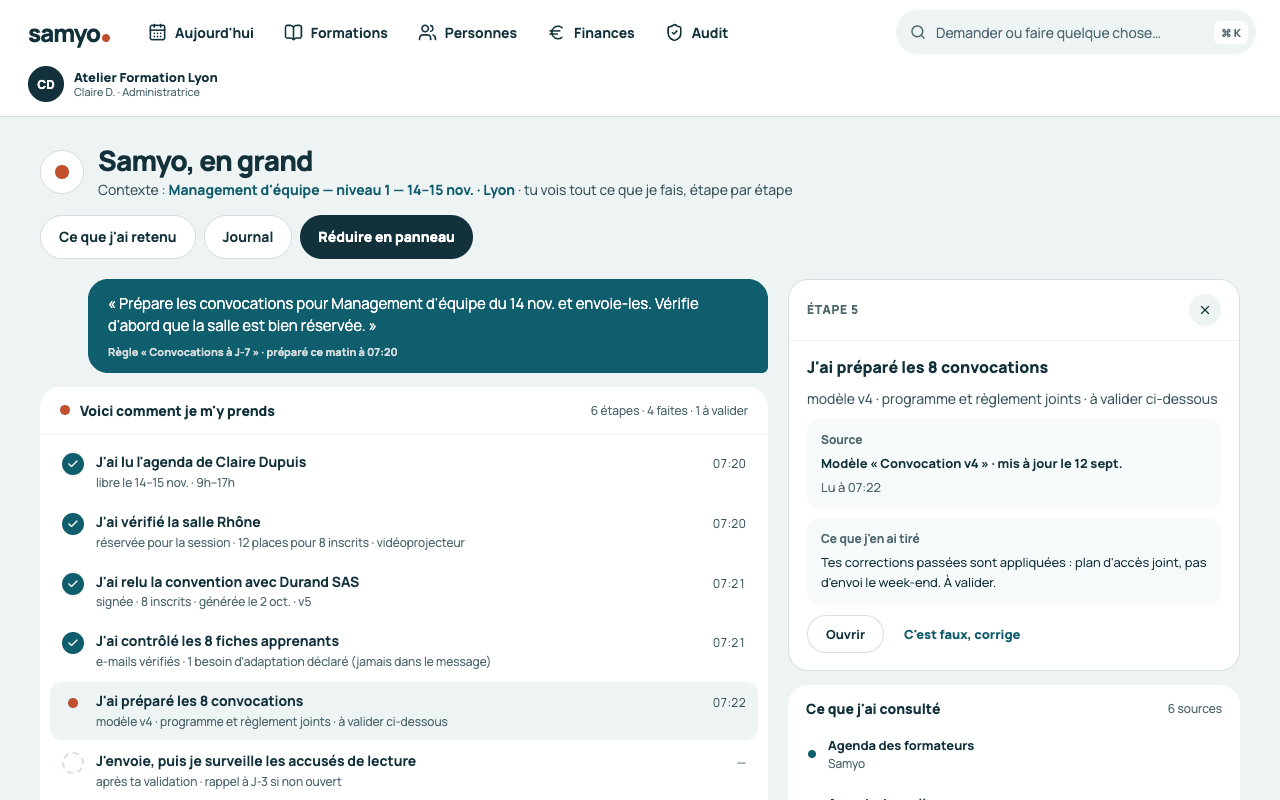Screen dimensions: 1280x800
Task: Close the Étape 5 panel
Action: [1205, 310]
